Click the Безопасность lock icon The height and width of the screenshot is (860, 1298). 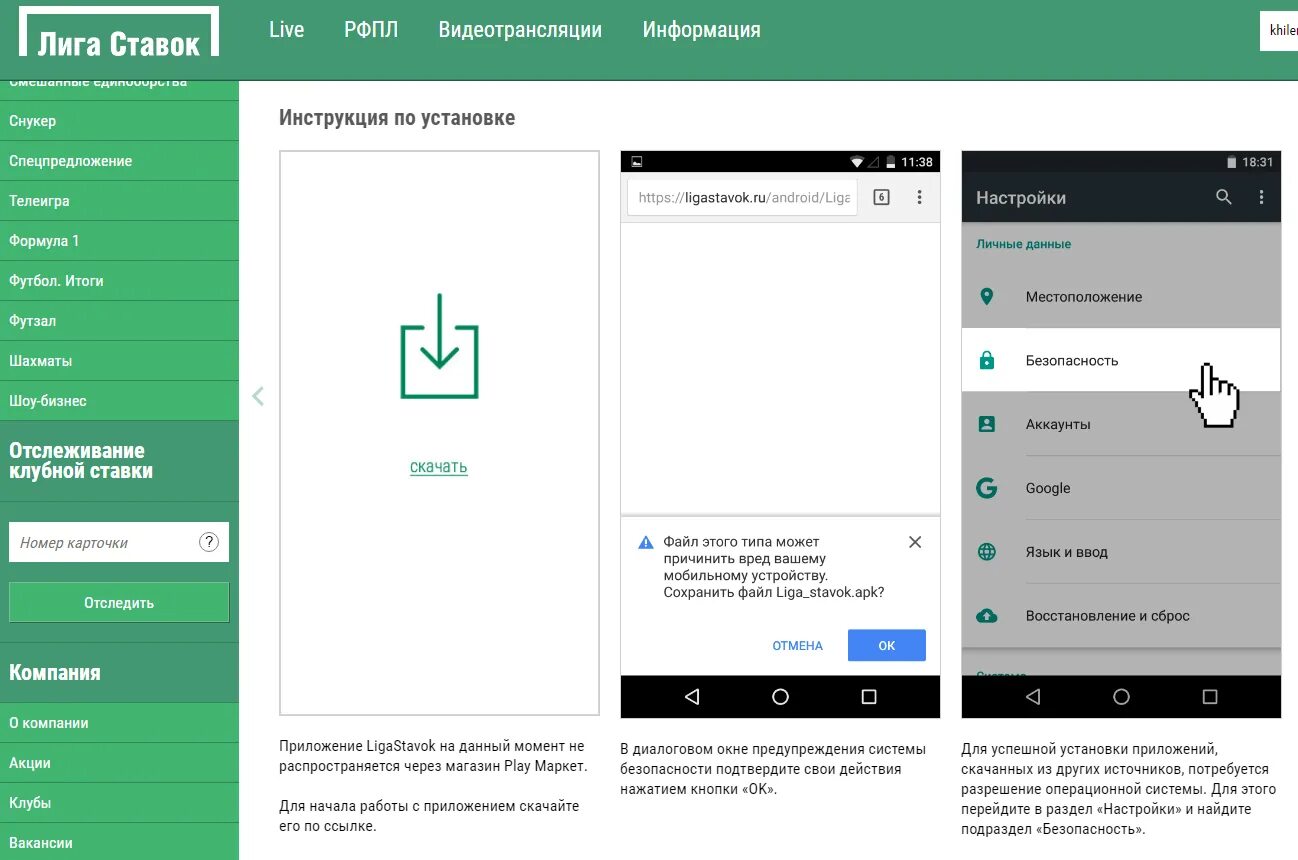(987, 360)
